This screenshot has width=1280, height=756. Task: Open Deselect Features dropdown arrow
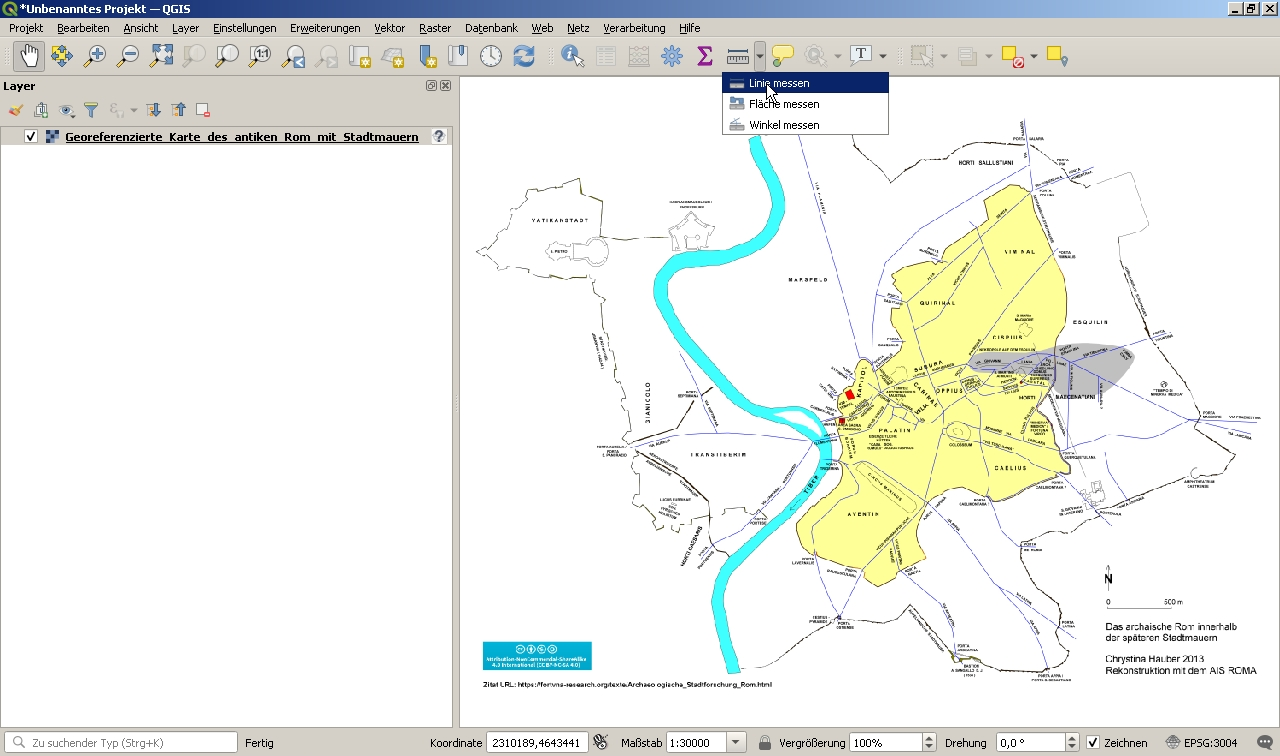[1034, 56]
